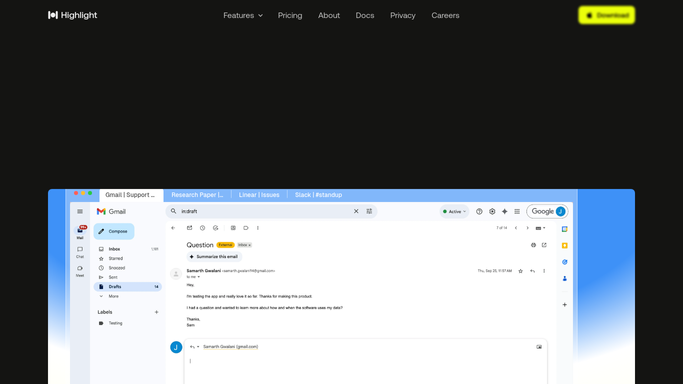The image size is (683, 384).
Task: Click the Compose button
Action: [114, 231]
